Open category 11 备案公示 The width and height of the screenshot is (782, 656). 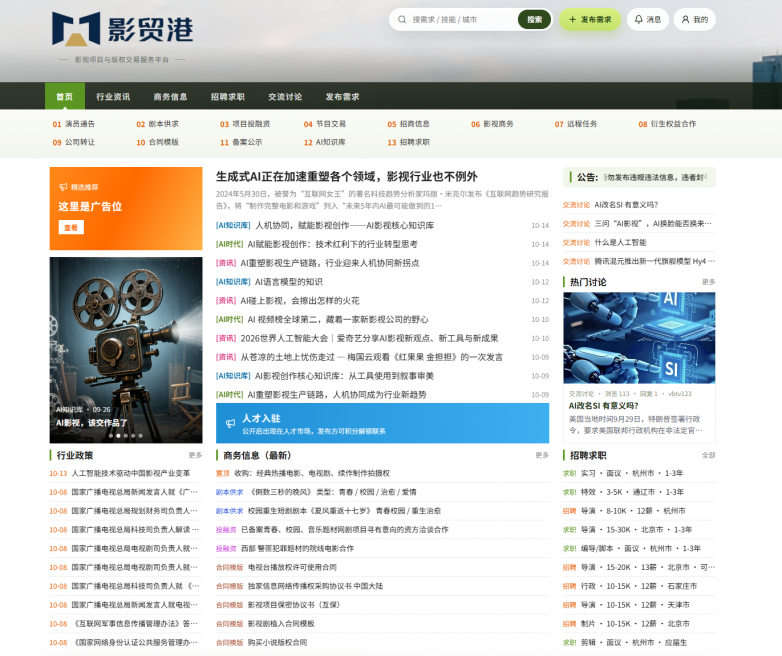241,142
